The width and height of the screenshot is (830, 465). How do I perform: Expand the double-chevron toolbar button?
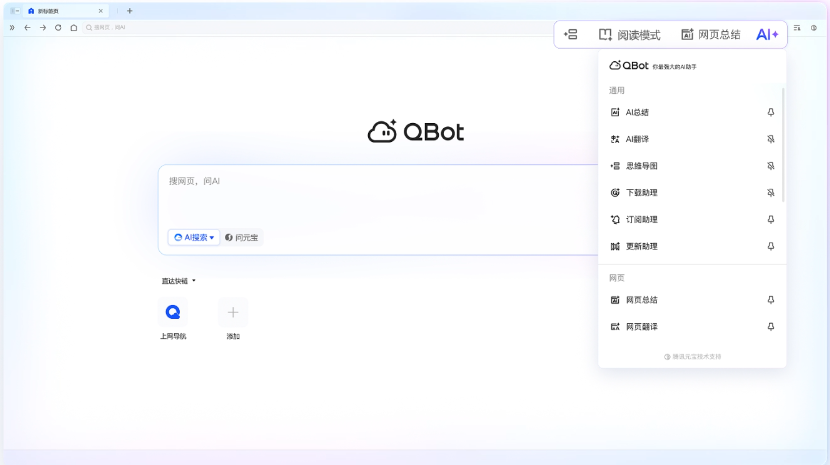(12, 28)
